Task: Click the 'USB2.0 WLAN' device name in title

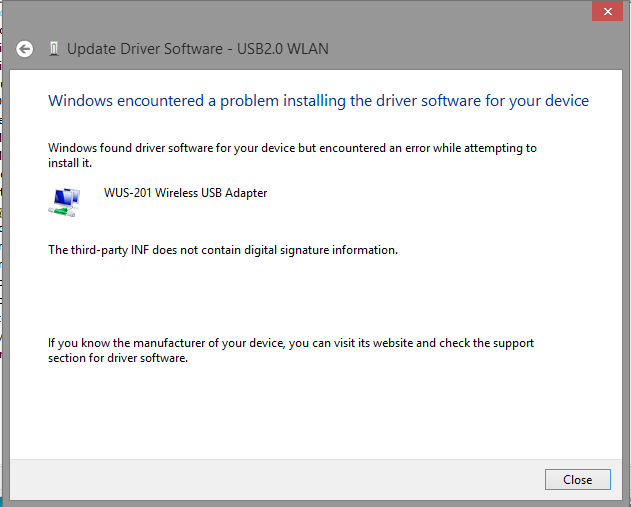Action: (x=283, y=49)
